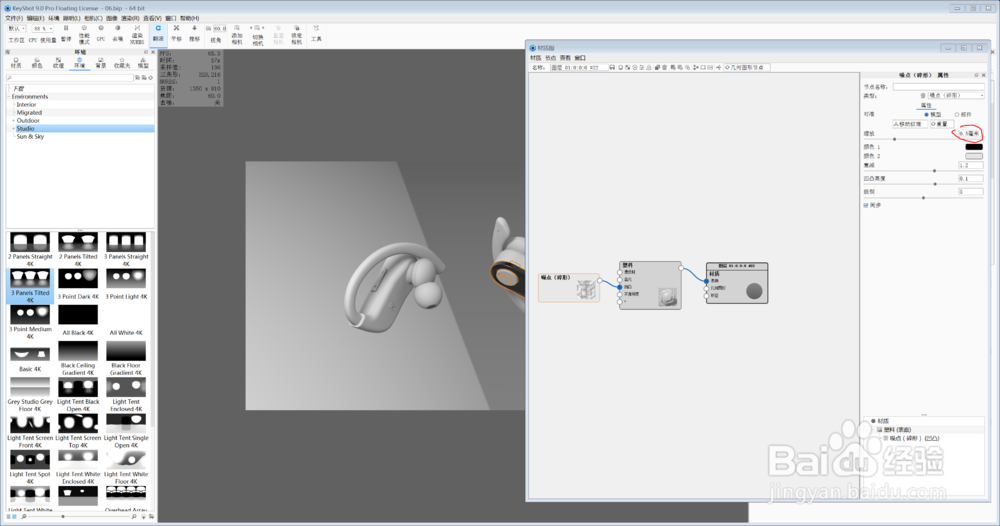The image size is (1000, 526).
Task: Open the 背景 library tab icon
Action: coord(101,62)
